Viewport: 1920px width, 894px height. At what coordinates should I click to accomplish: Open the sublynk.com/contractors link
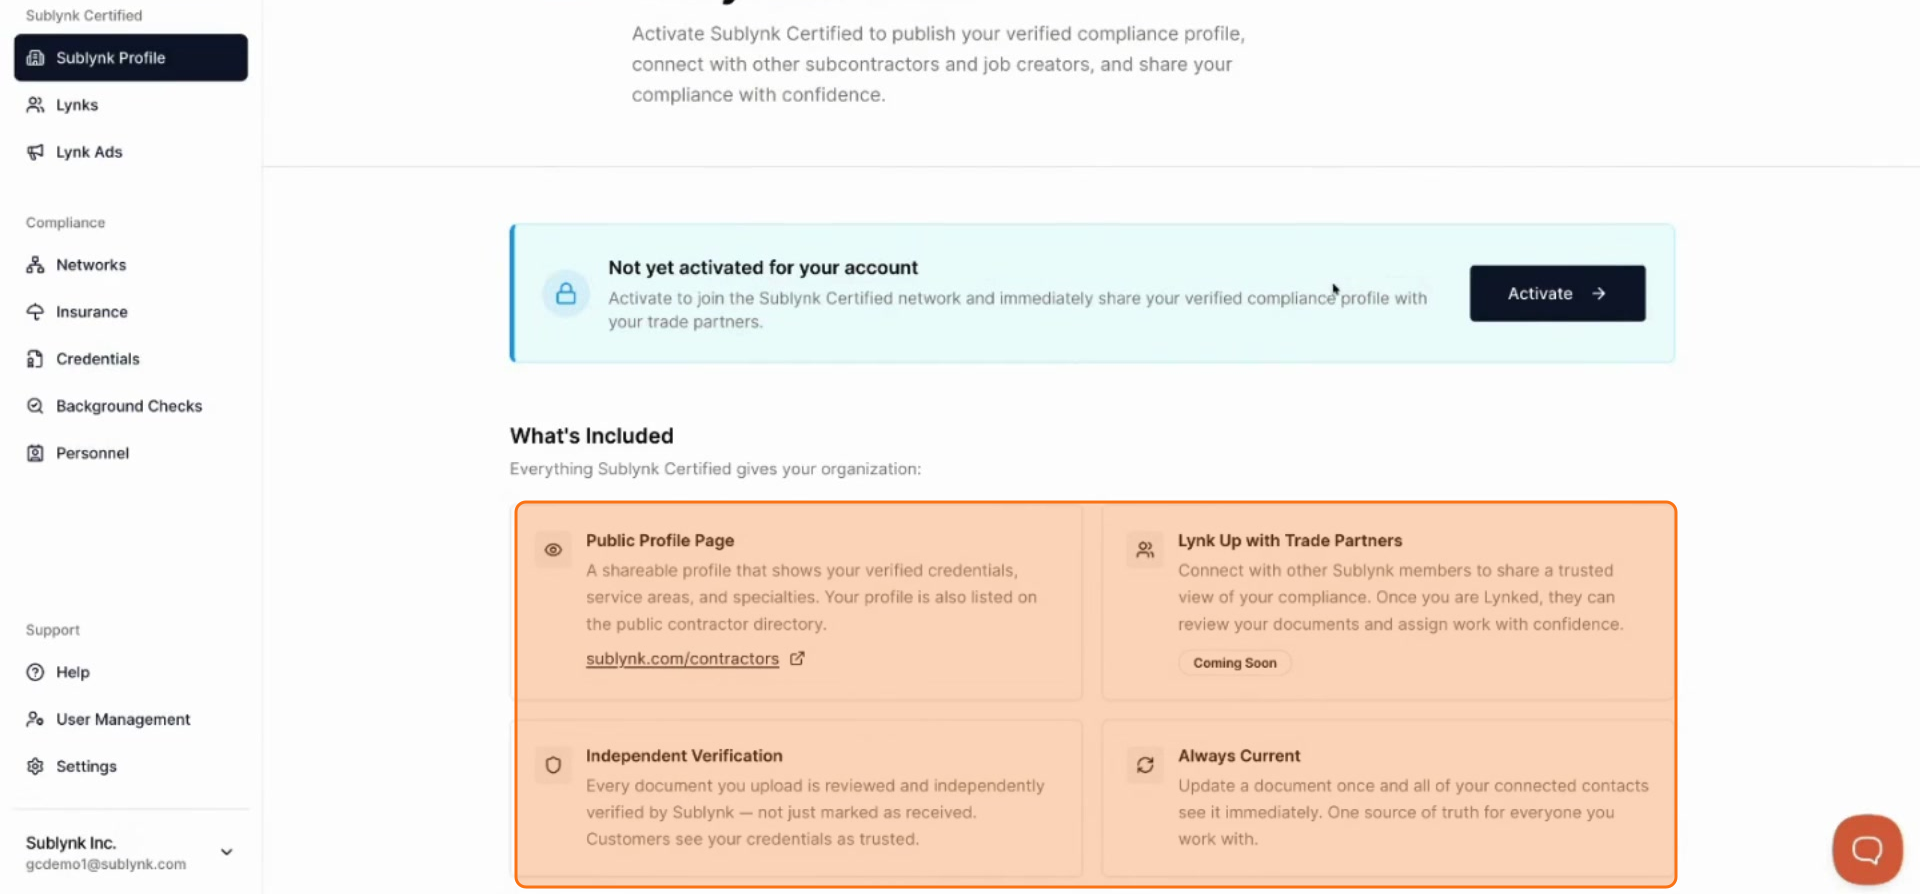[682, 659]
